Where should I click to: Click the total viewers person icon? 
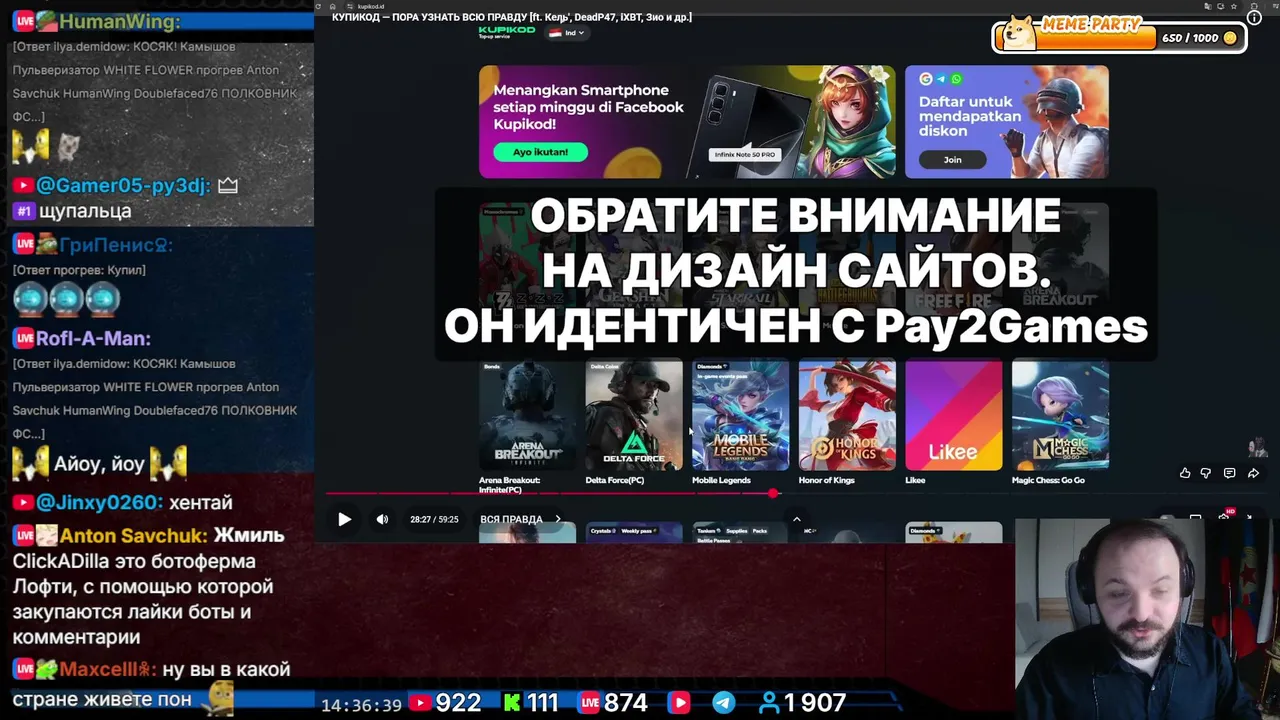point(769,703)
